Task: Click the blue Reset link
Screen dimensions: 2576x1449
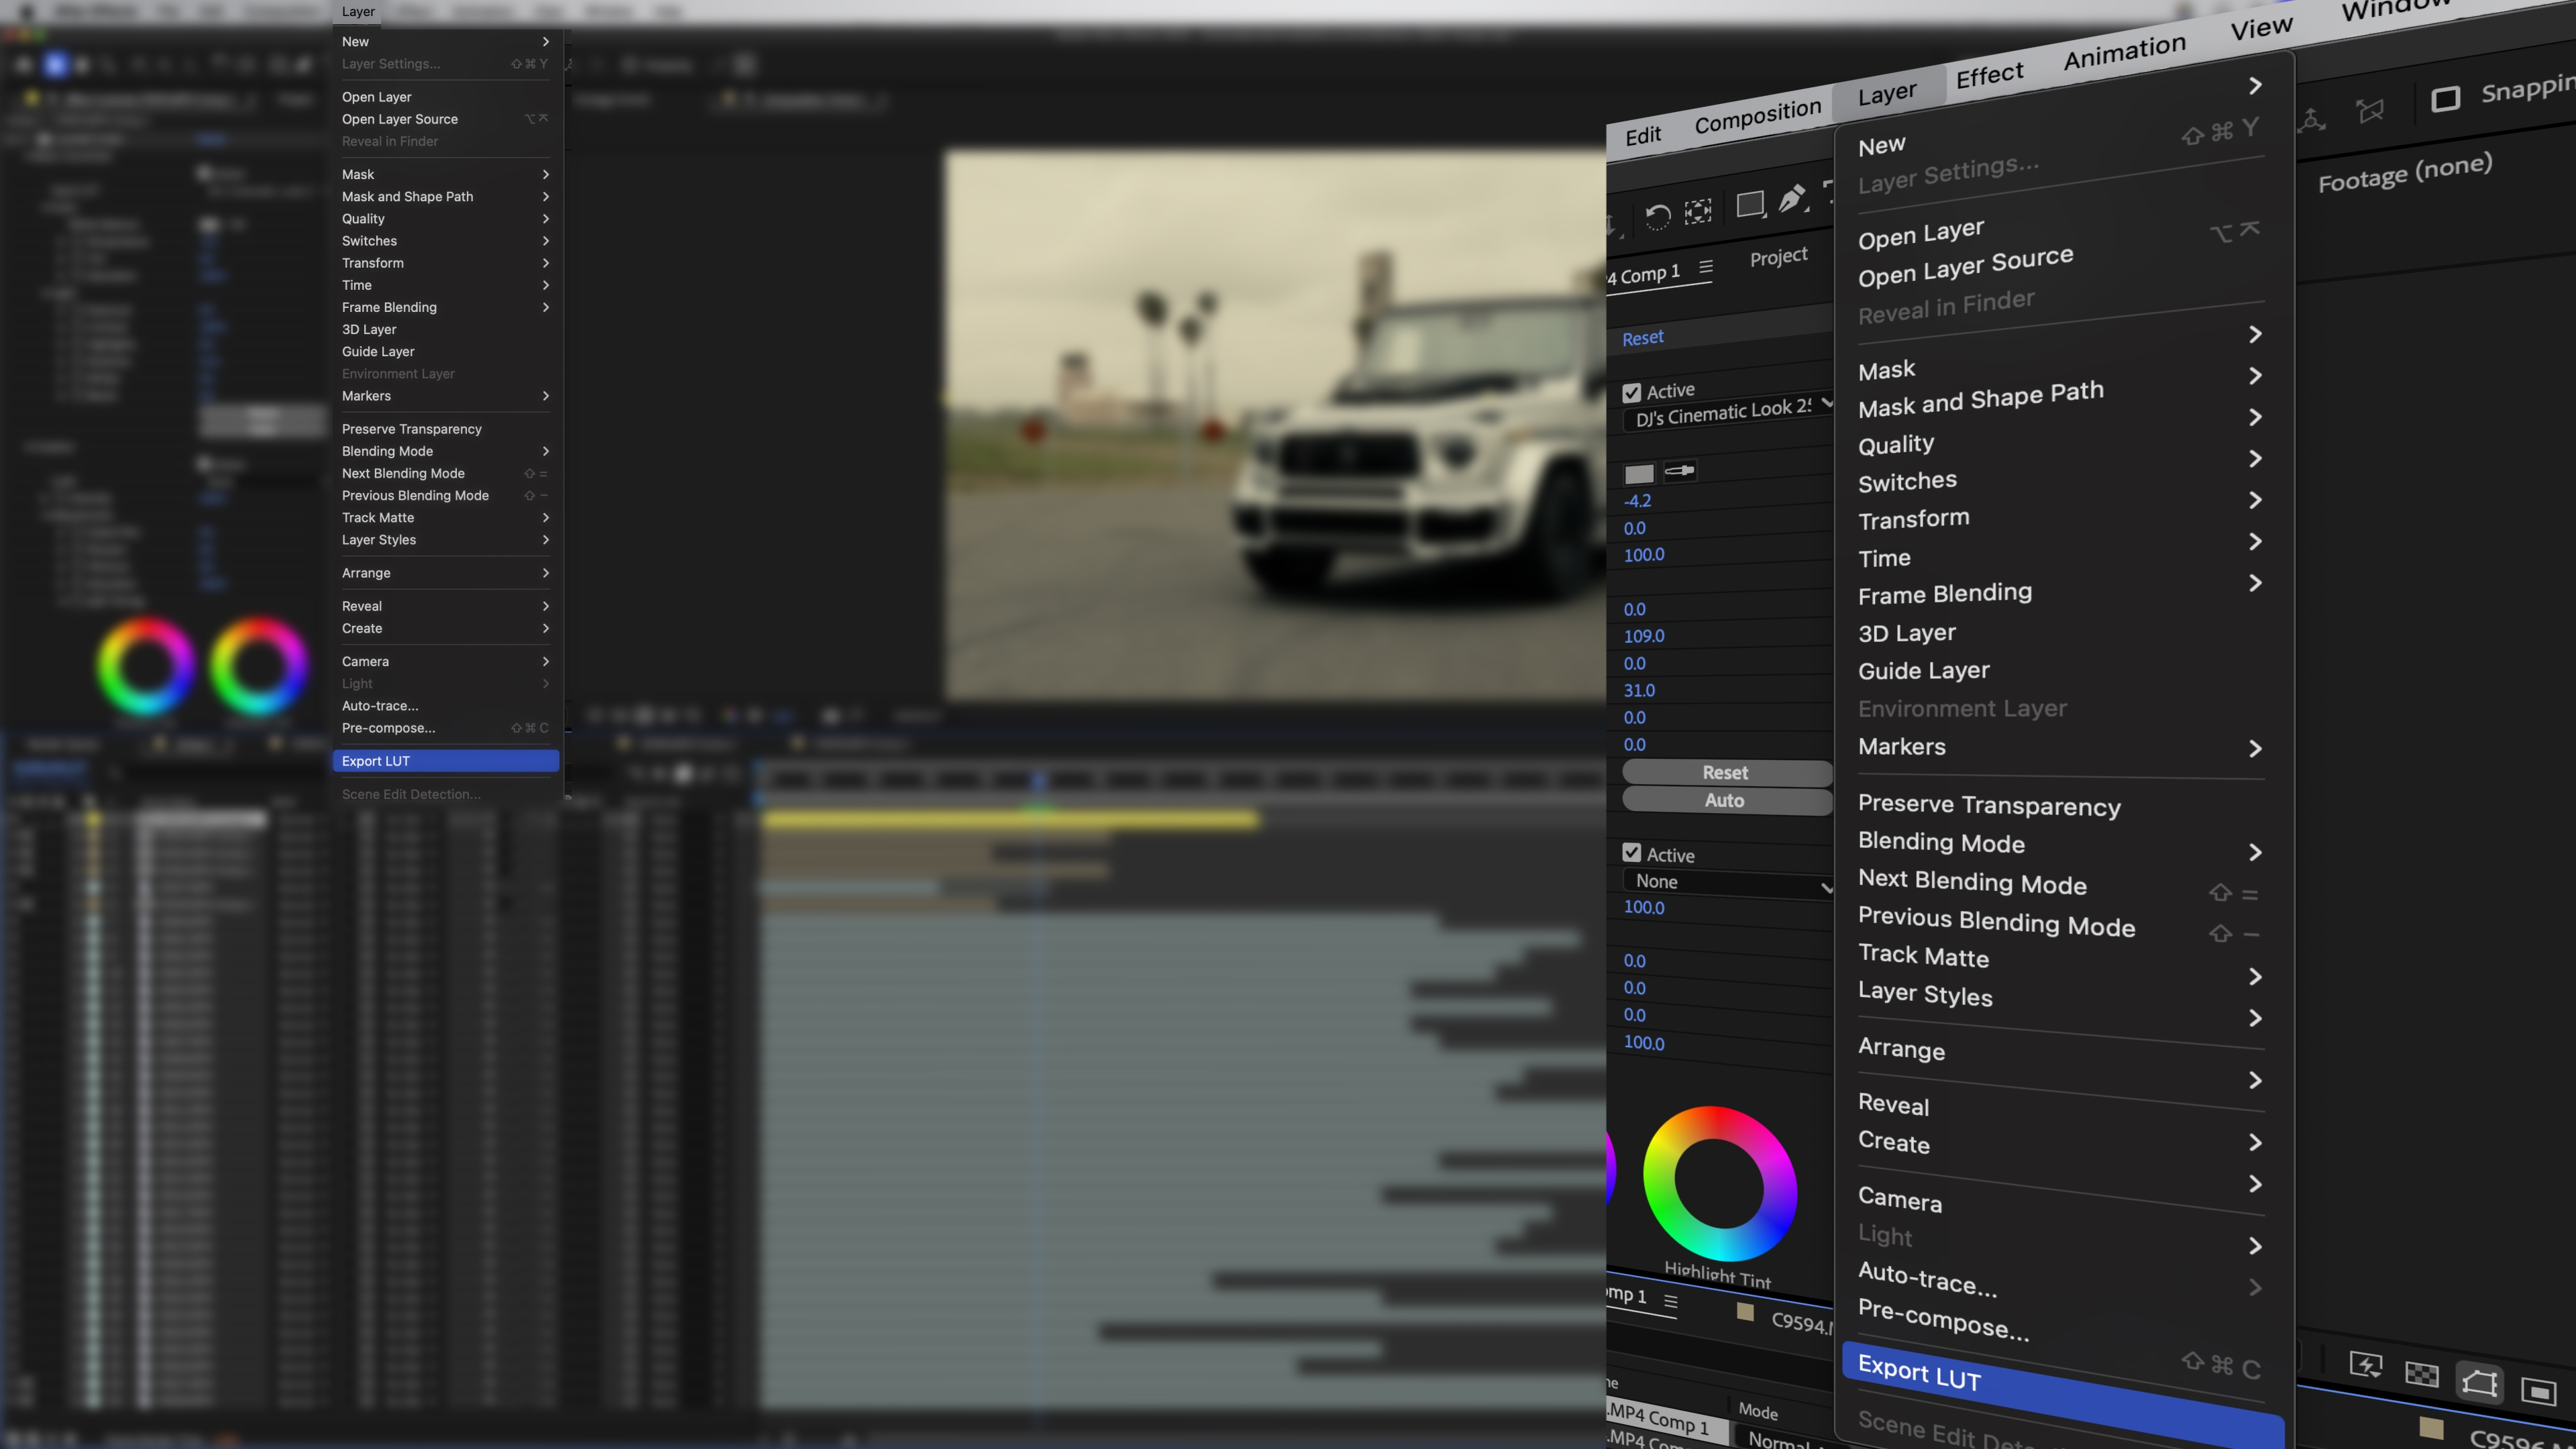Action: point(1642,338)
